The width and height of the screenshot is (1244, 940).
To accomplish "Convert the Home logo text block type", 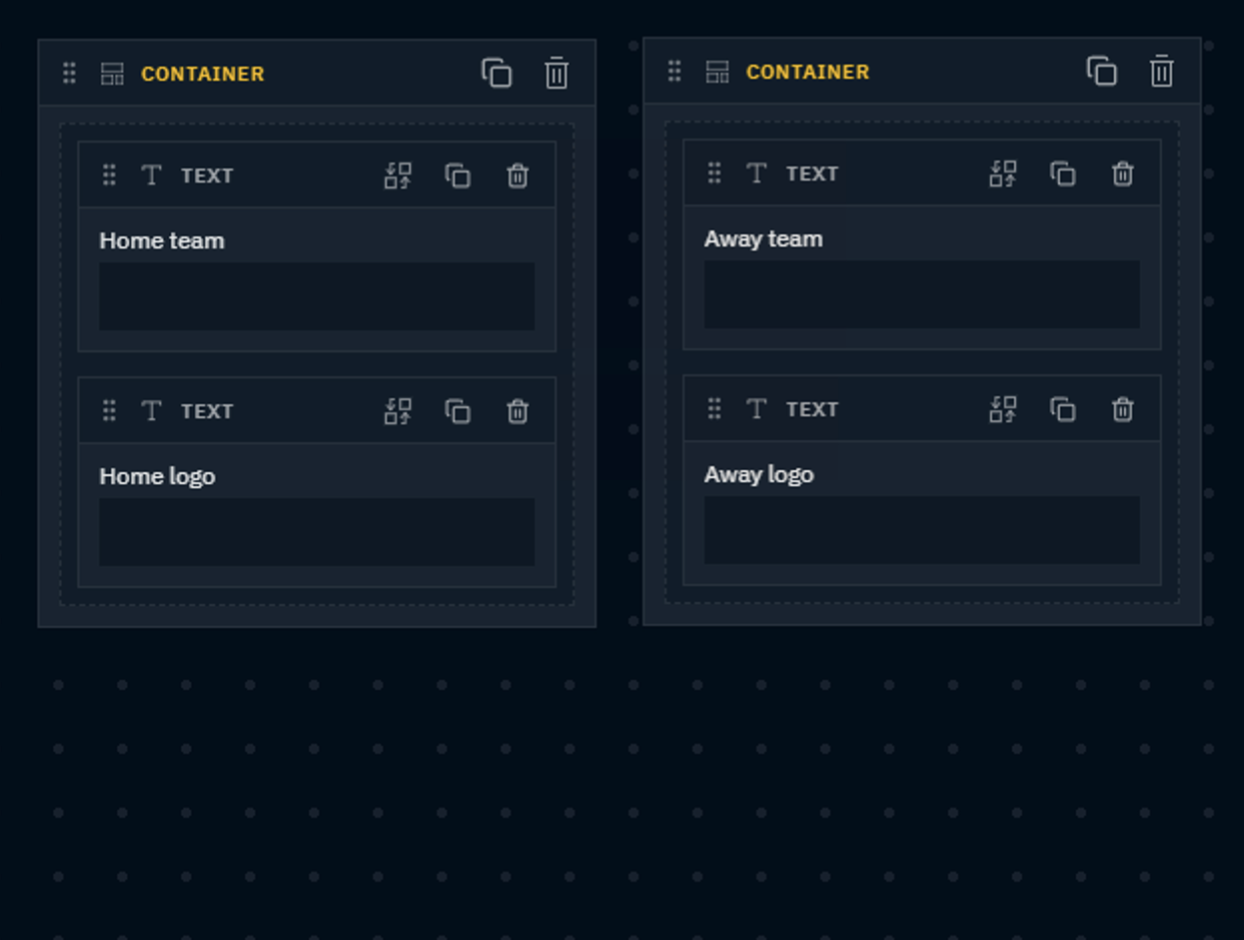I will coord(398,411).
